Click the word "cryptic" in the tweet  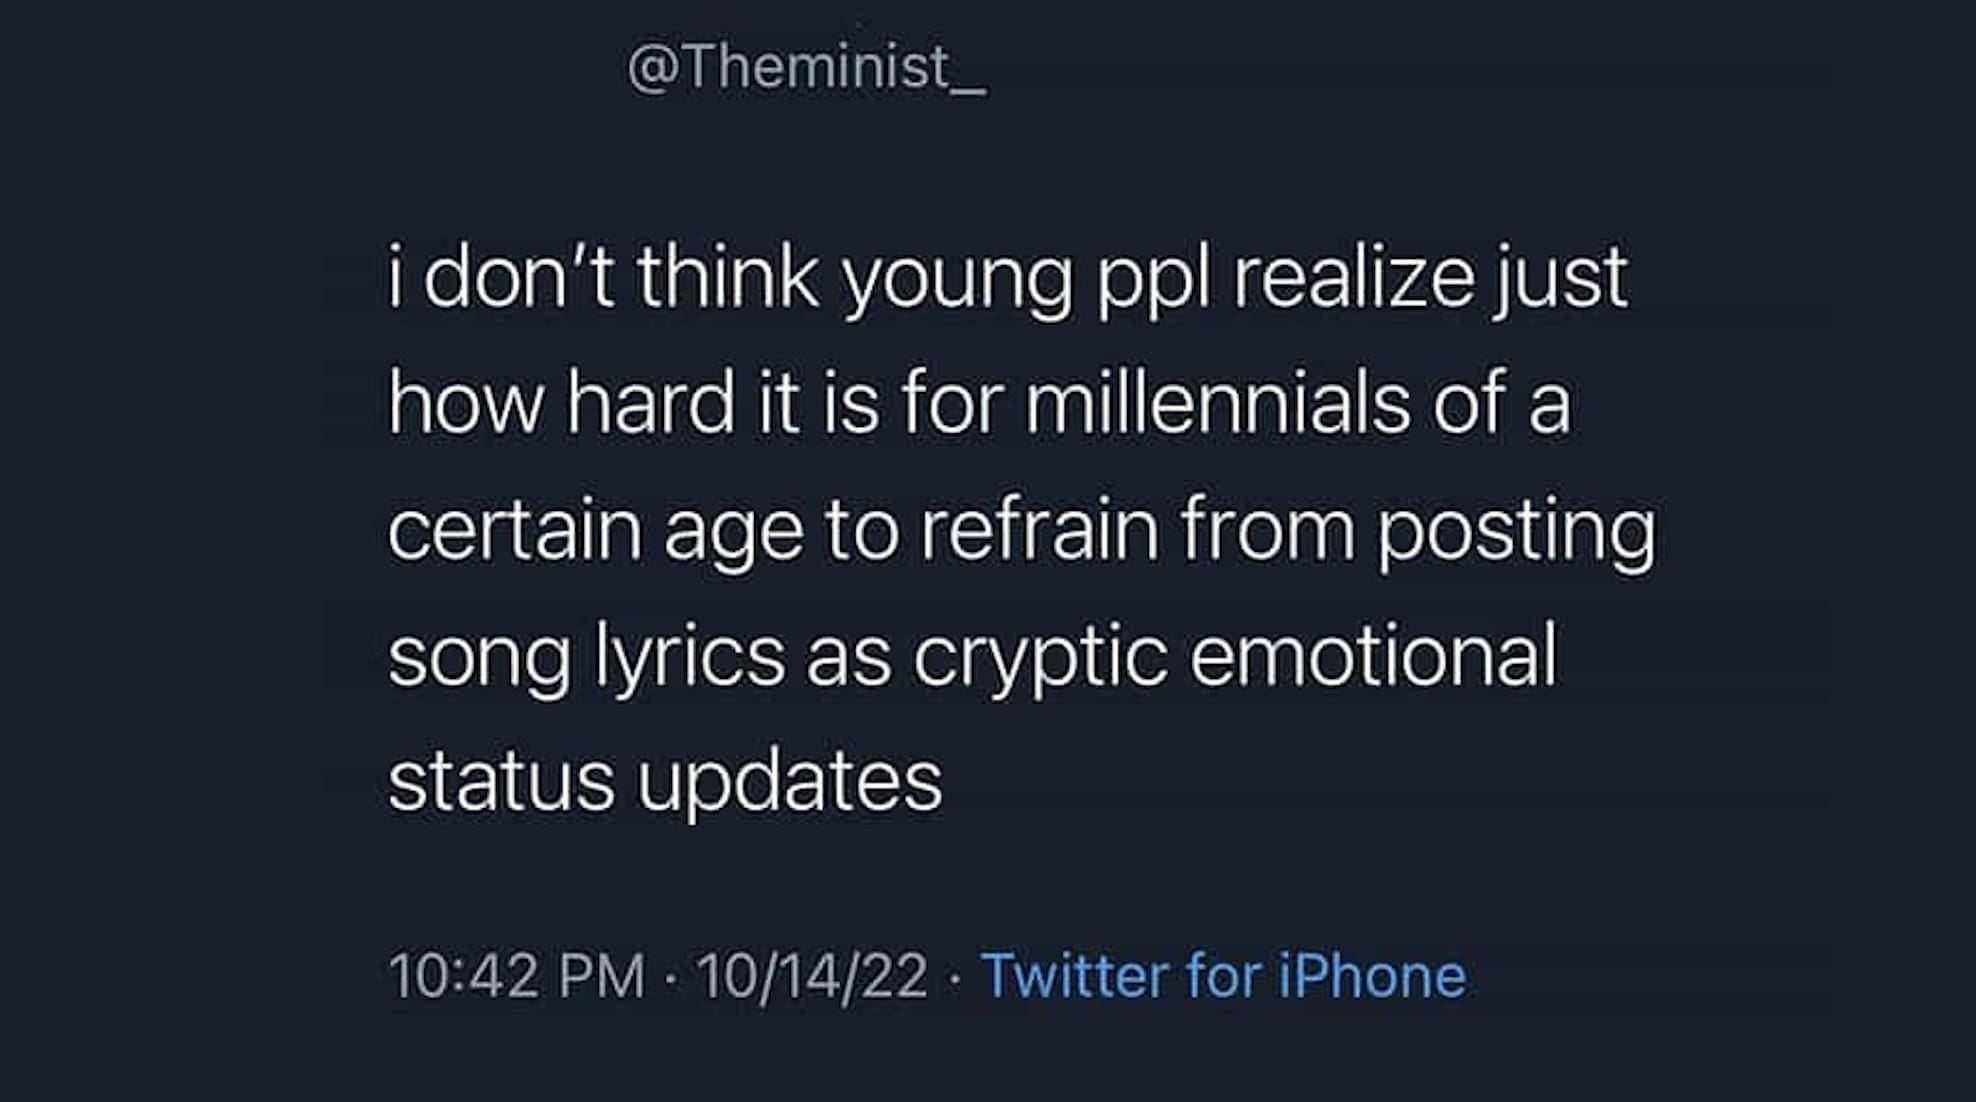tap(1039, 657)
